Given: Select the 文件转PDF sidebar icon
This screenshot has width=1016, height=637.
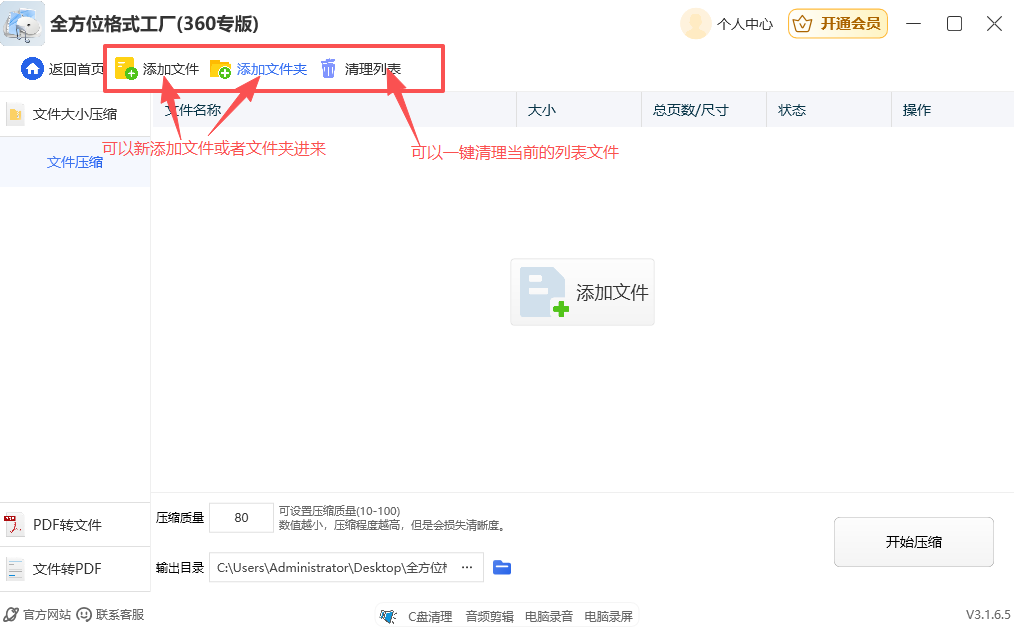Looking at the screenshot, I should 17,569.
